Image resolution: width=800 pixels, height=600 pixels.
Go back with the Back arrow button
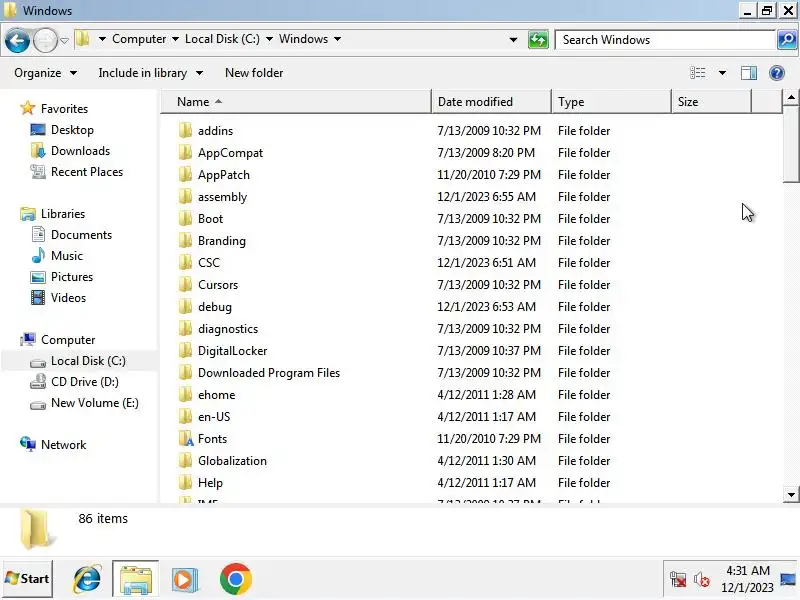[17, 40]
